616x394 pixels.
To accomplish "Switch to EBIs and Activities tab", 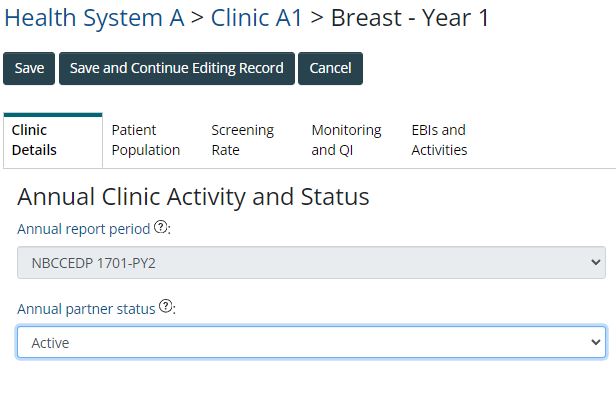I will pyautogui.click(x=439, y=140).
